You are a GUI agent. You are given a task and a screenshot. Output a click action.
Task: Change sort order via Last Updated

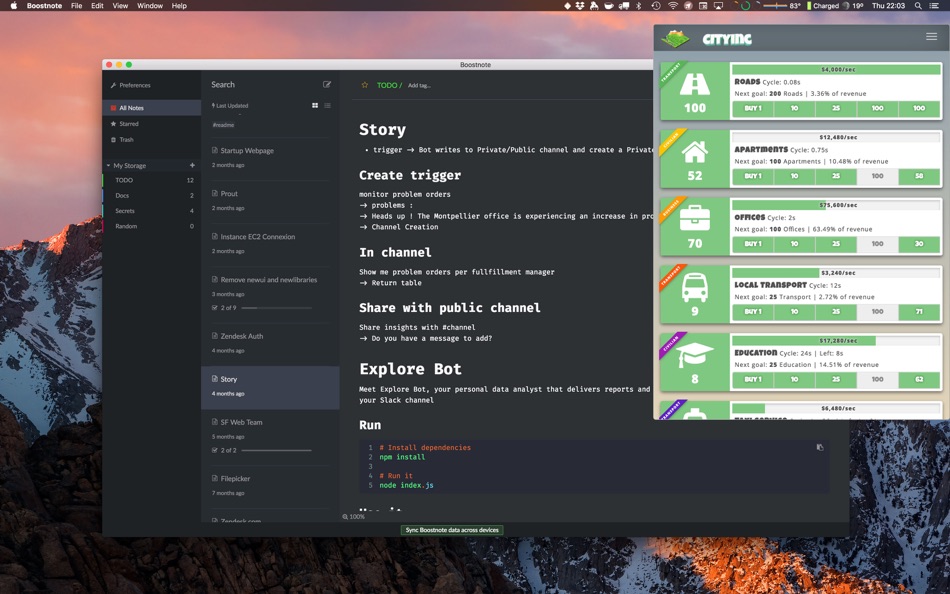(x=230, y=105)
